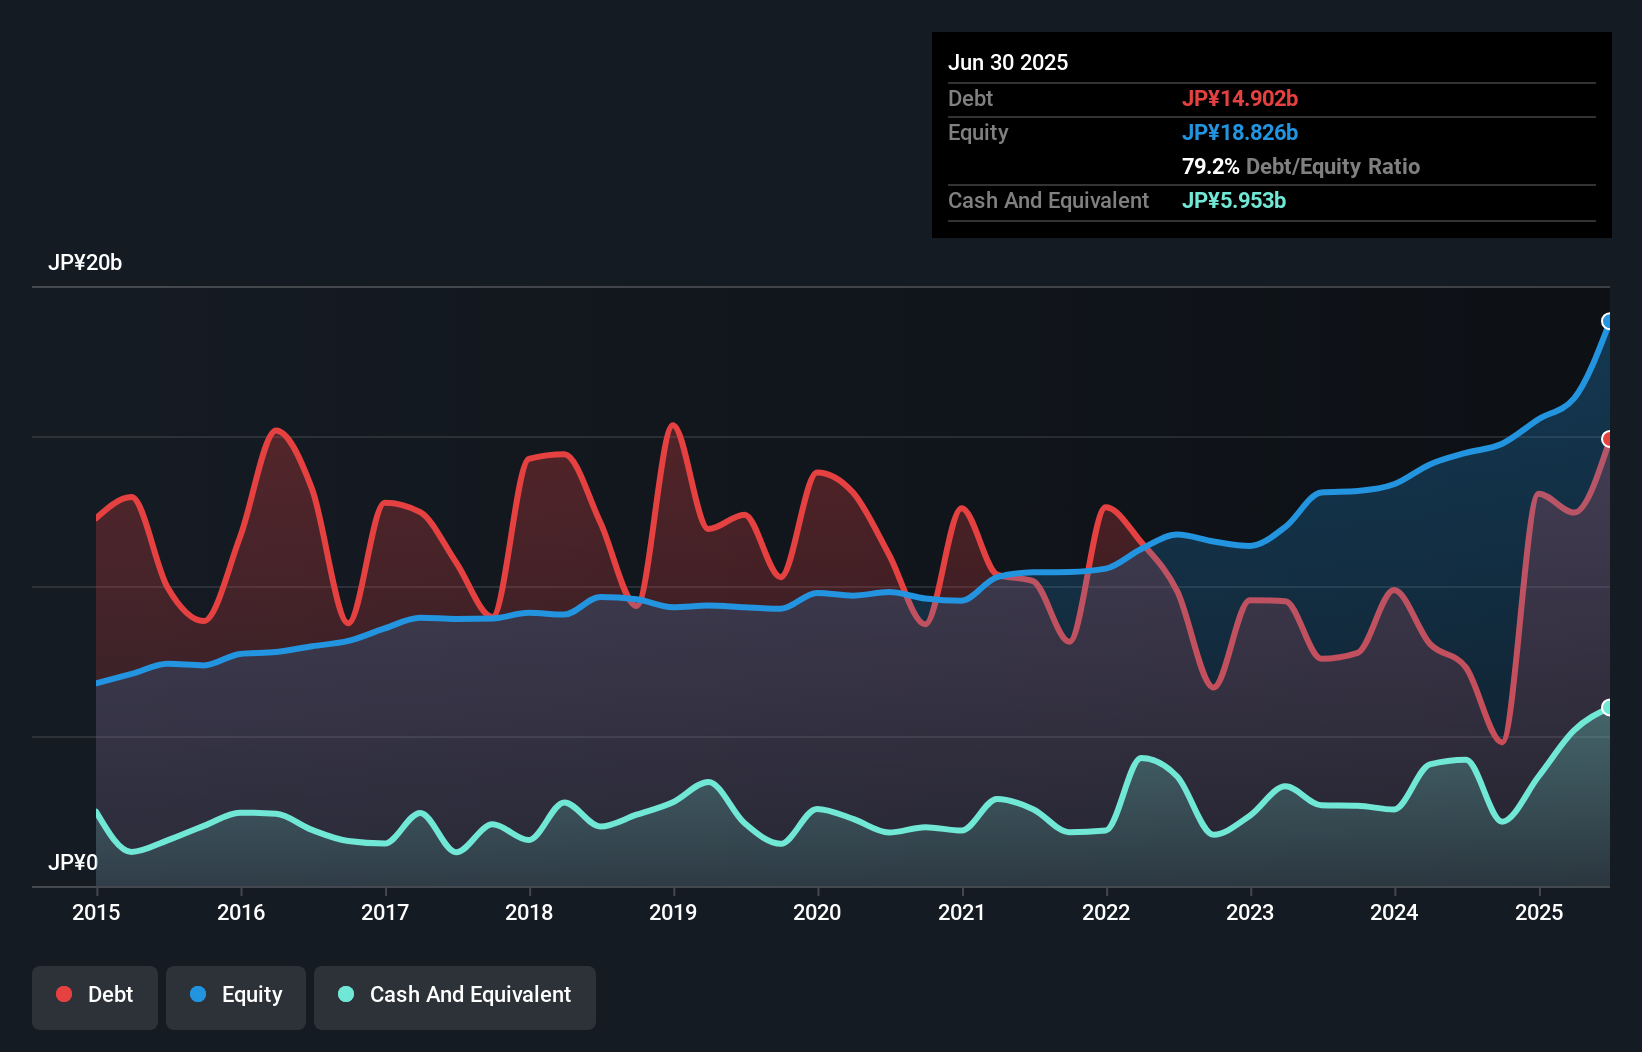Click the red Debt value JP¥14.902b
1642x1052 pixels.
pos(1240,98)
